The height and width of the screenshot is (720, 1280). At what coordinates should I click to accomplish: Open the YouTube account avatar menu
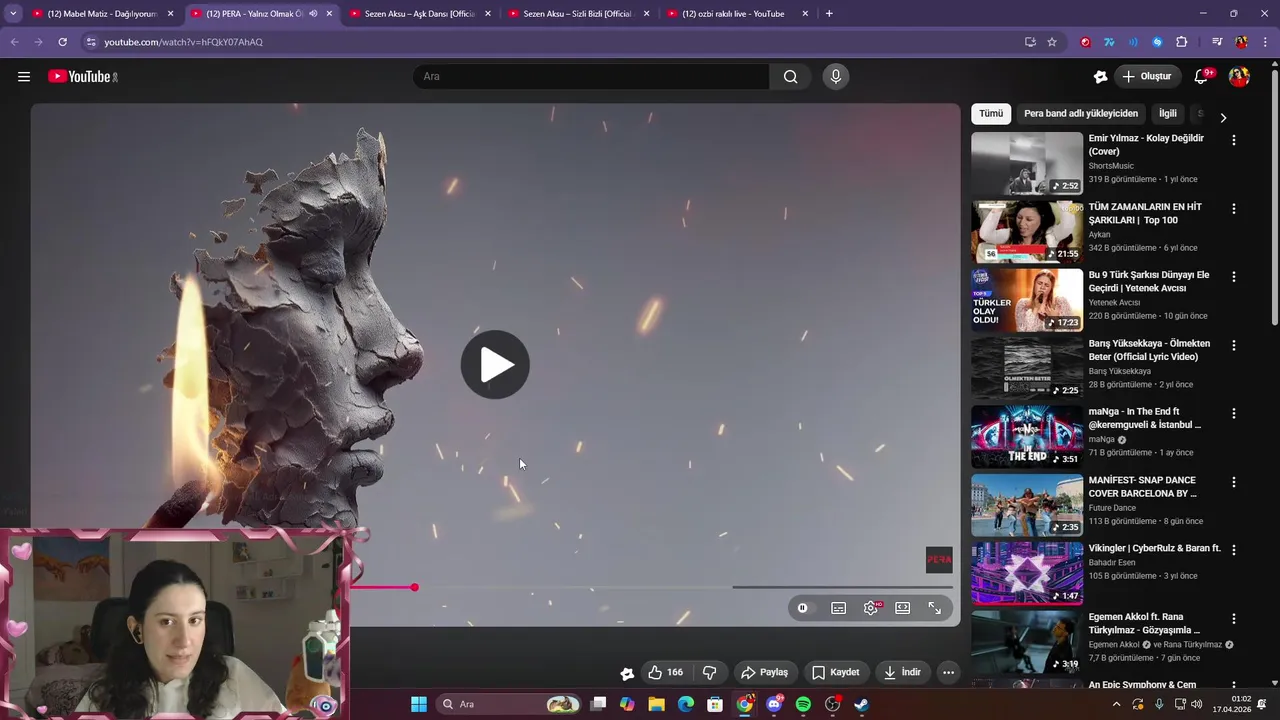[1239, 76]
